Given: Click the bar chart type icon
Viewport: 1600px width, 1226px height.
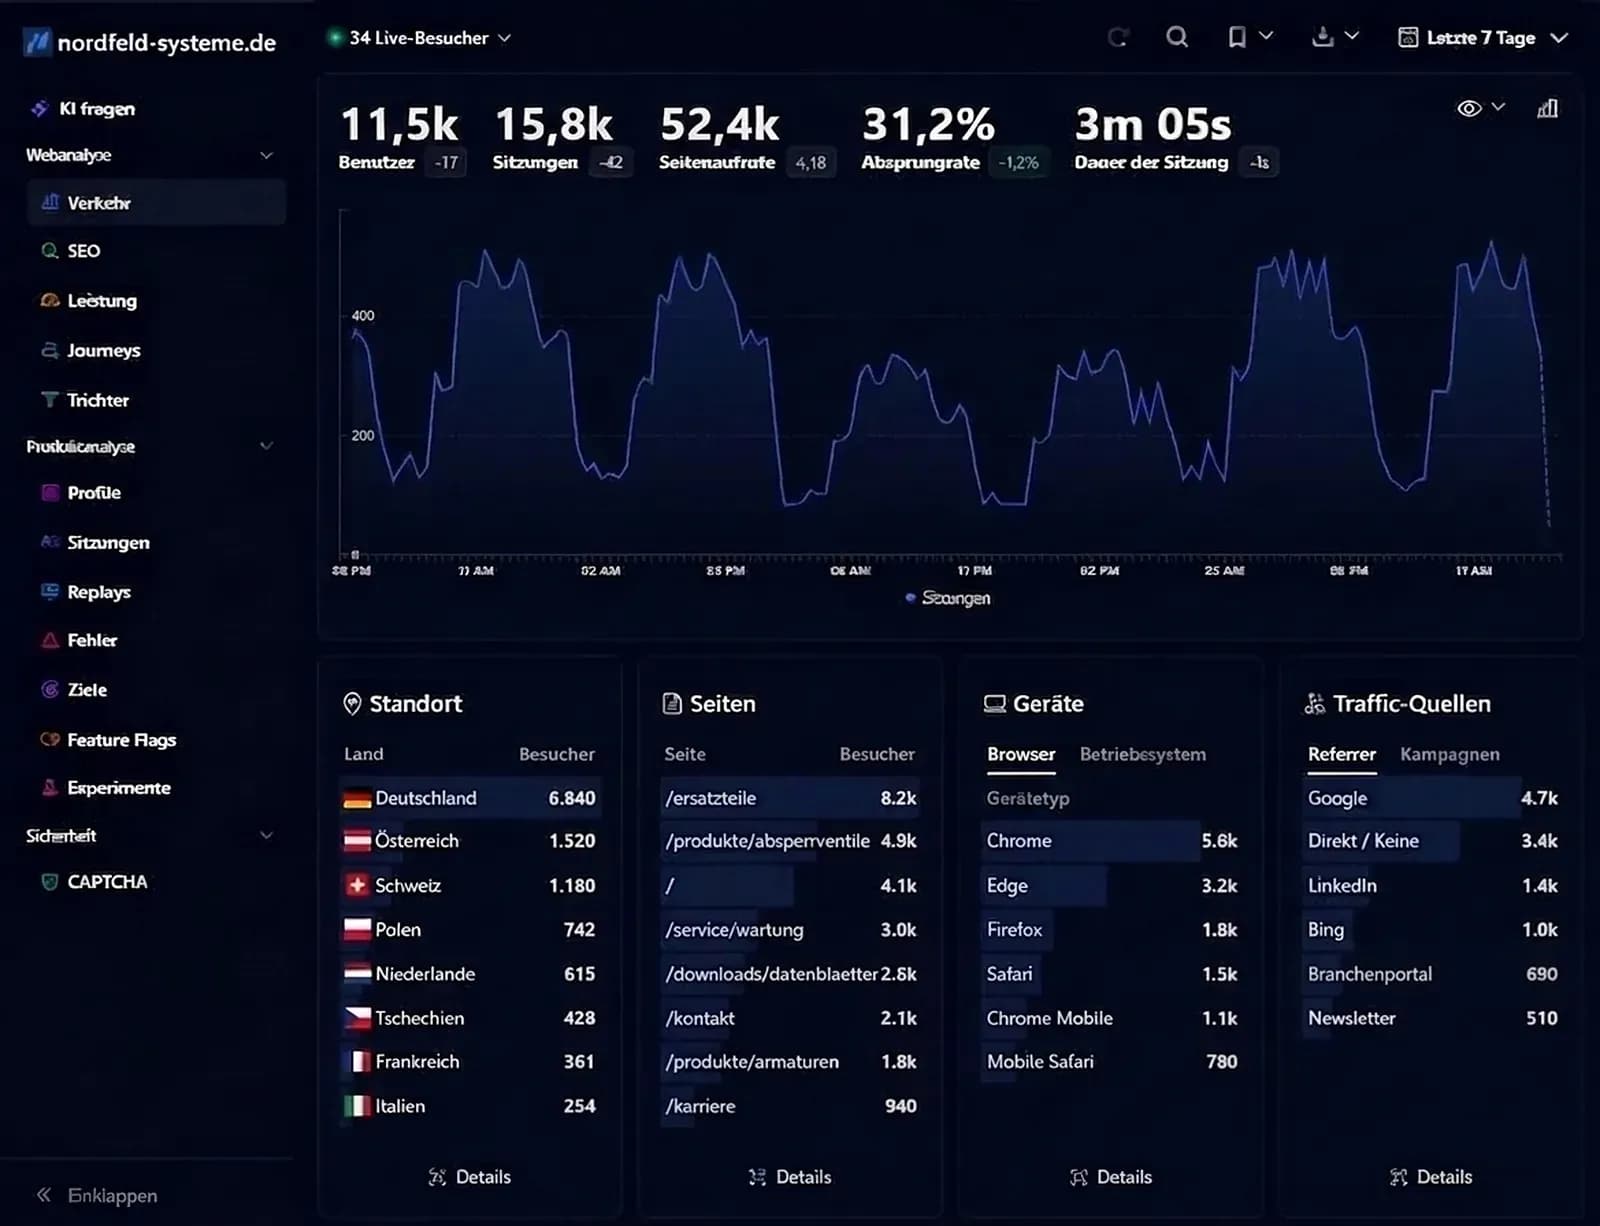Looking at the screenshot, I should [1547, 108].
